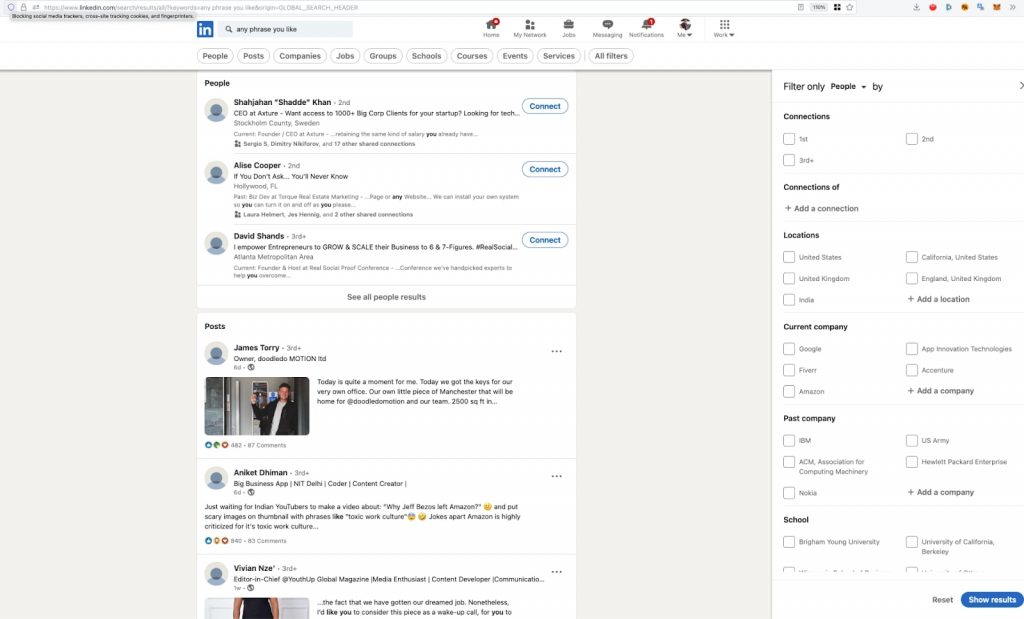Check the India location filter
This screenshot has width=1024, height=619.
(789, 300)
